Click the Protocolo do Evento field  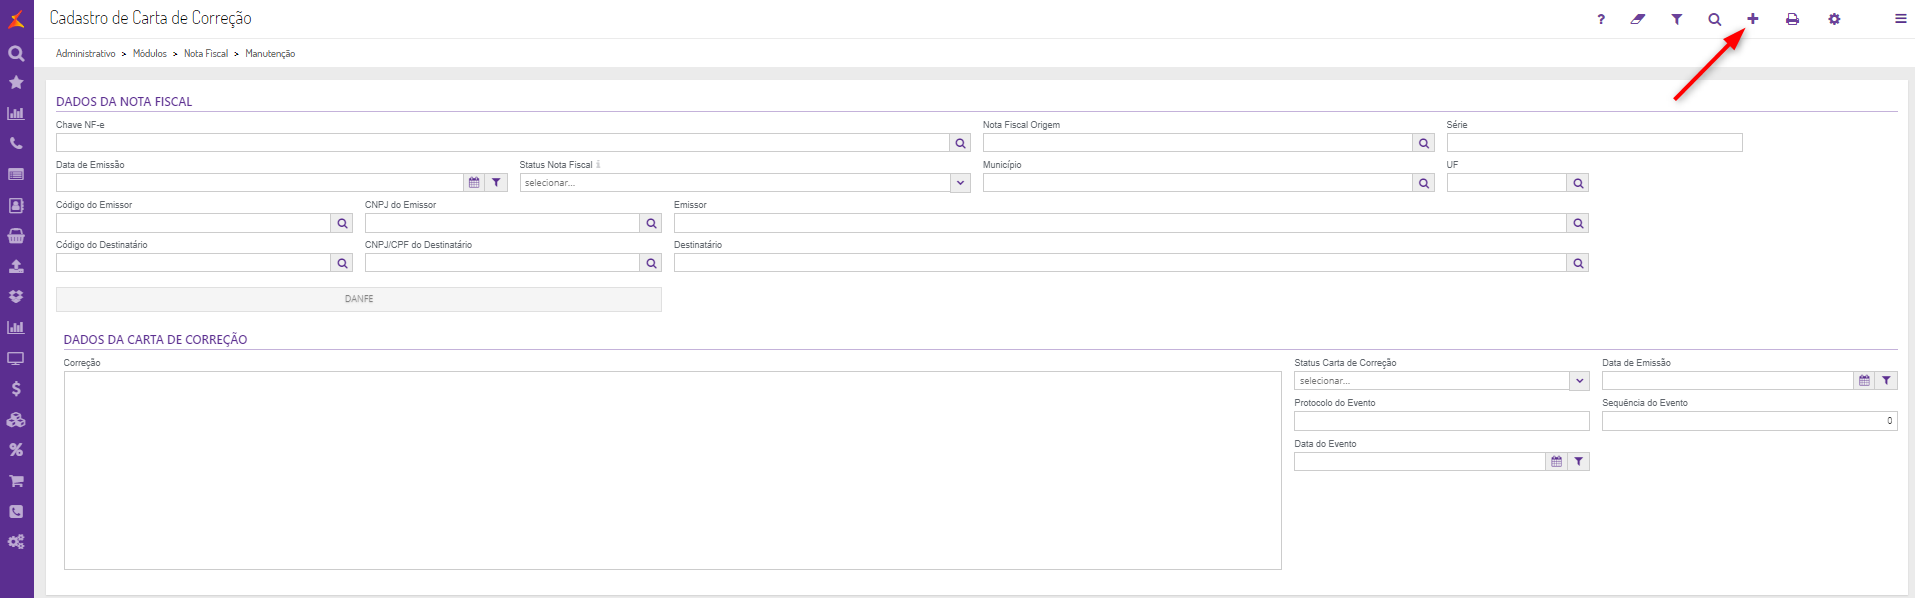click(1442, 421)
